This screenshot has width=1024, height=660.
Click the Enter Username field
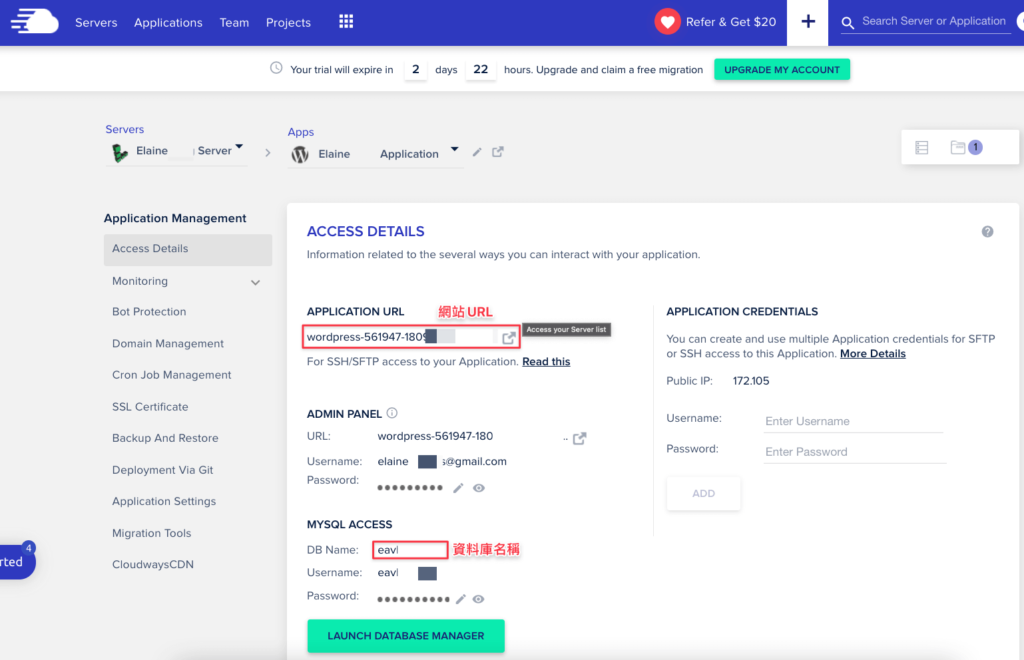click(x=854, y=421)
